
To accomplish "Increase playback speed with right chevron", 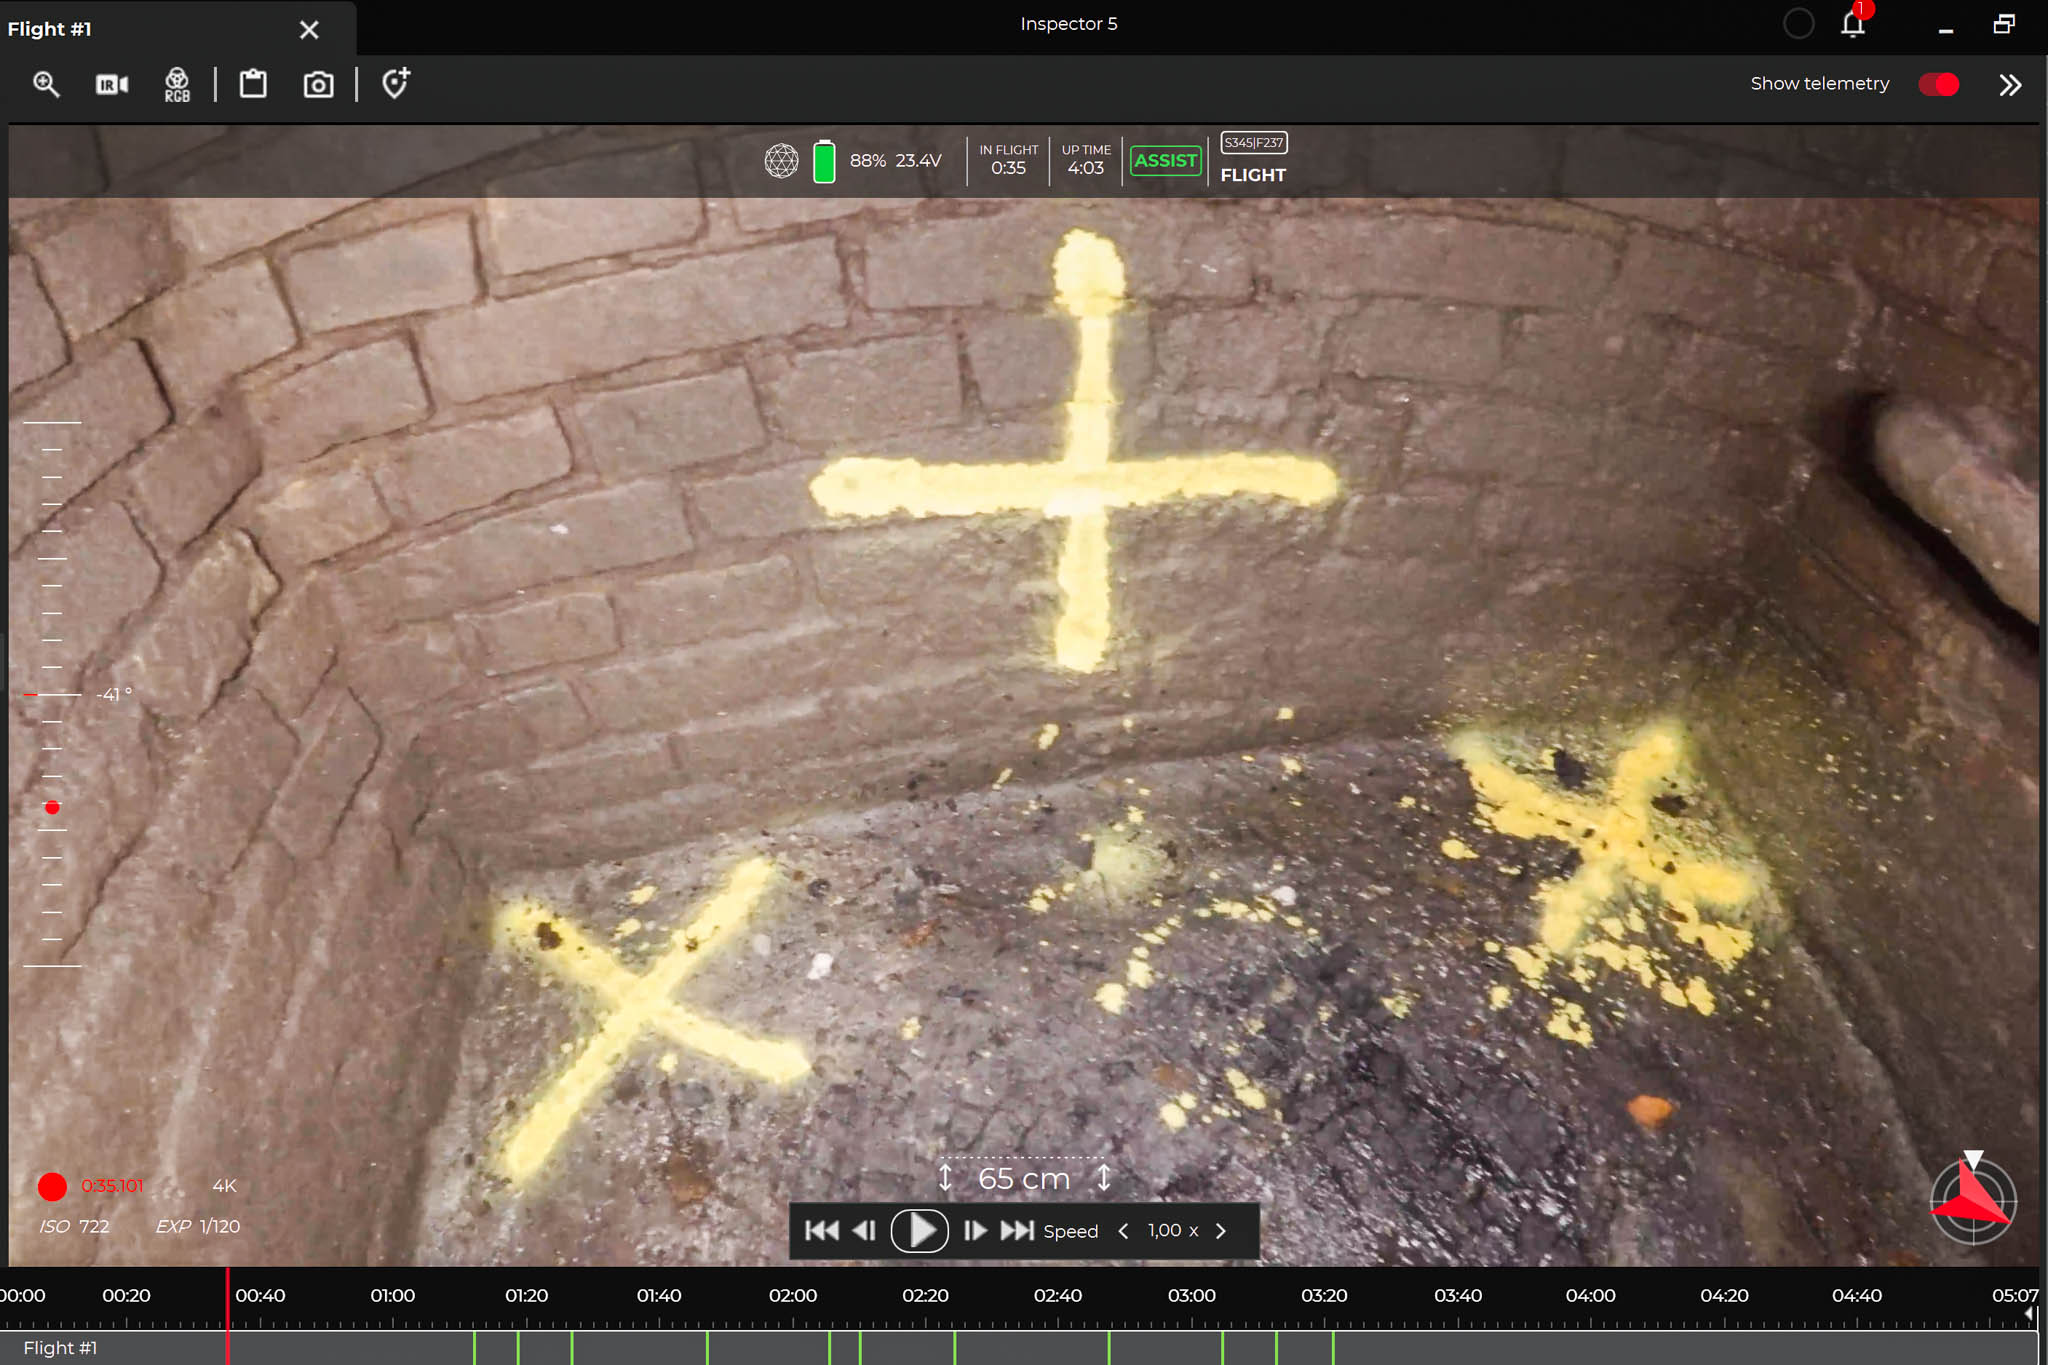I will pos(1221,1231).
